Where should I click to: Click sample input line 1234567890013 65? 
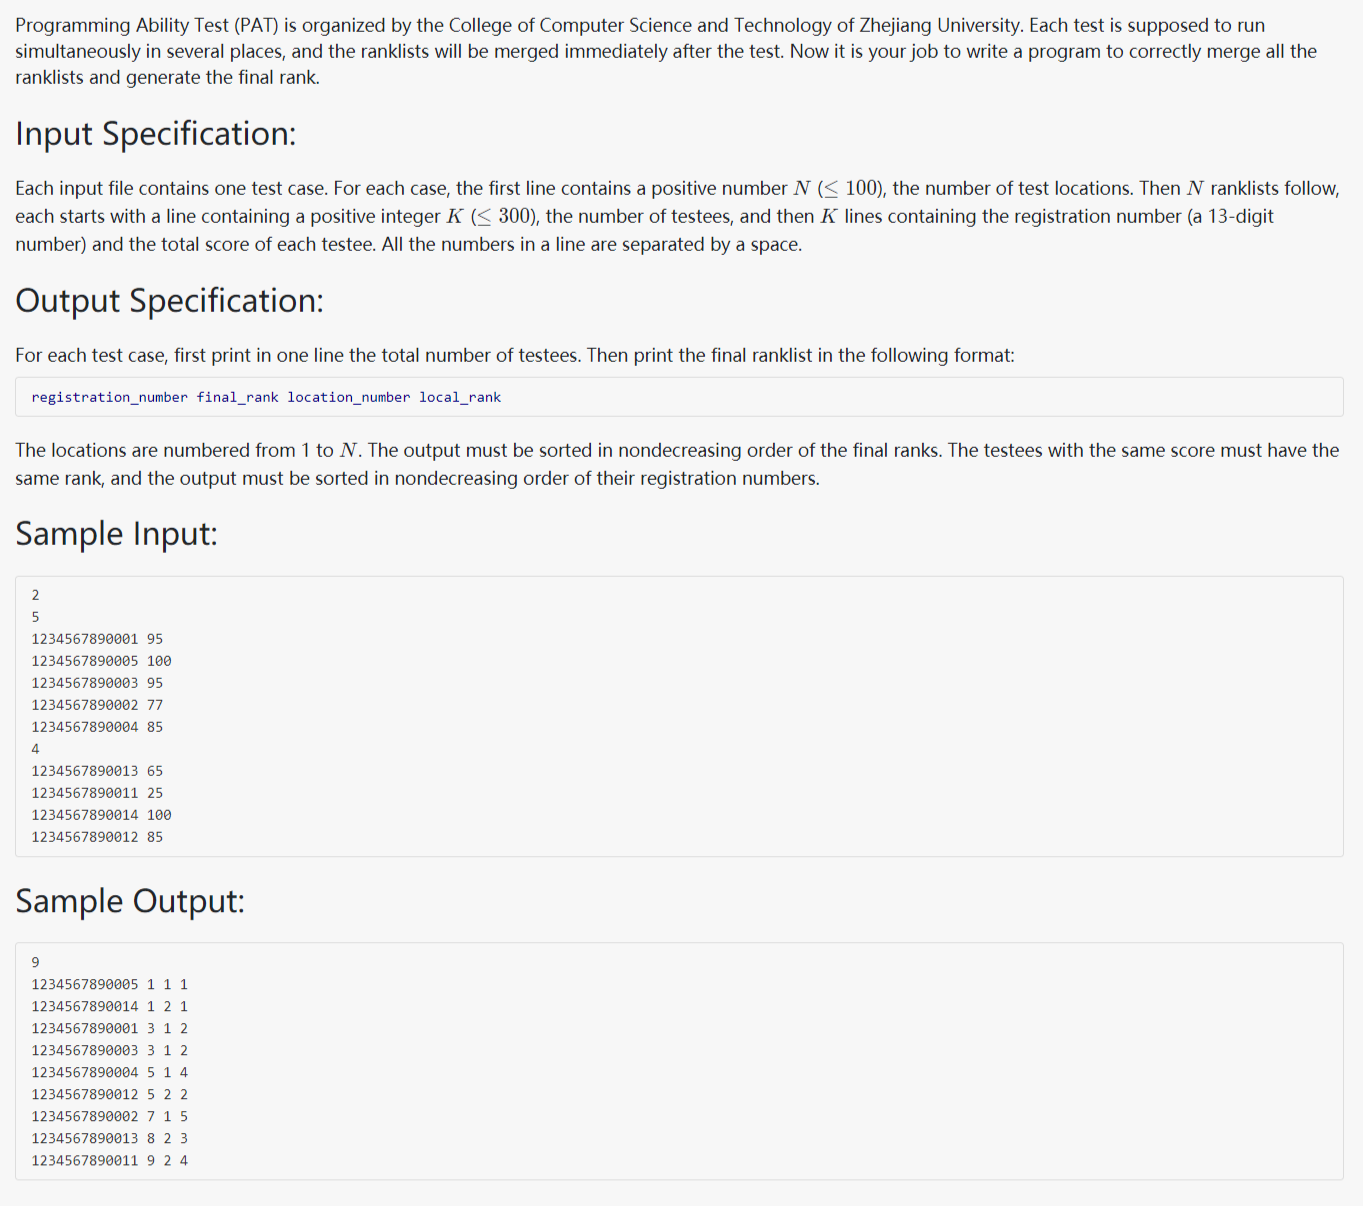(97, 771)
